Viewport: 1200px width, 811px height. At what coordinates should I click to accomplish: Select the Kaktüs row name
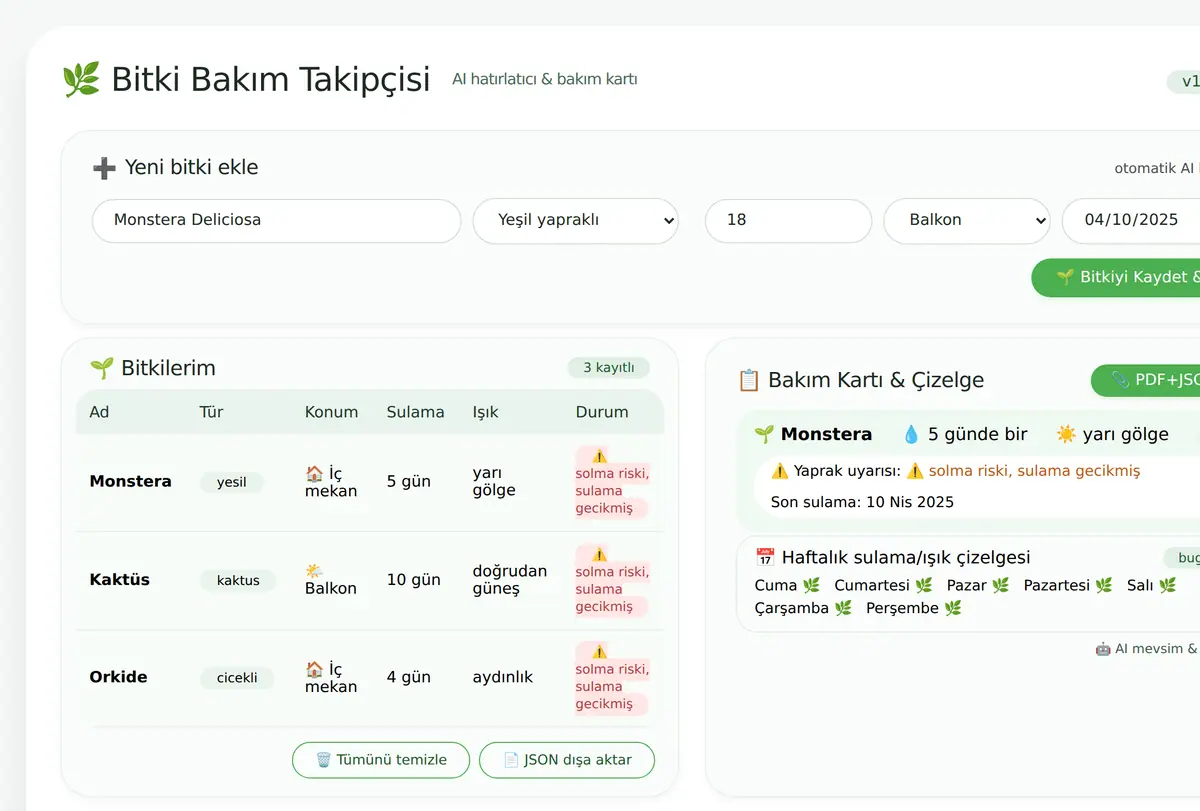[x=119, y=579]
